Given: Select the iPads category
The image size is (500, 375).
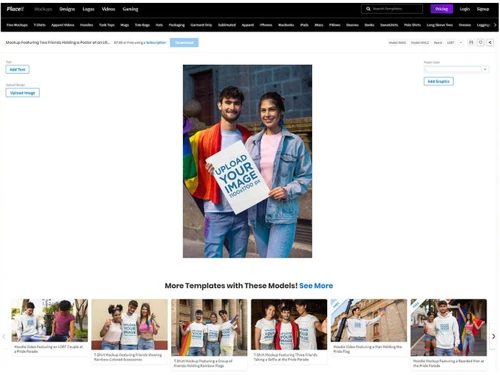Looking at the screenshot, I should tap(304, 25).
